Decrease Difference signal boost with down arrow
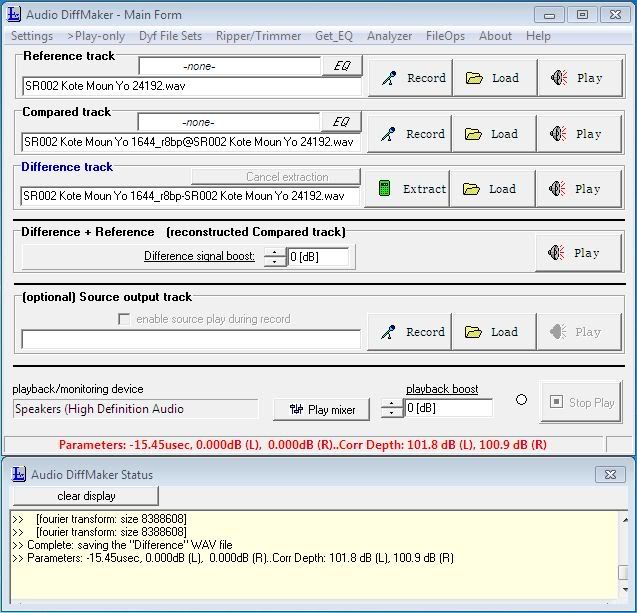This screenshot has height=613, width=637. tap(275, 262)
